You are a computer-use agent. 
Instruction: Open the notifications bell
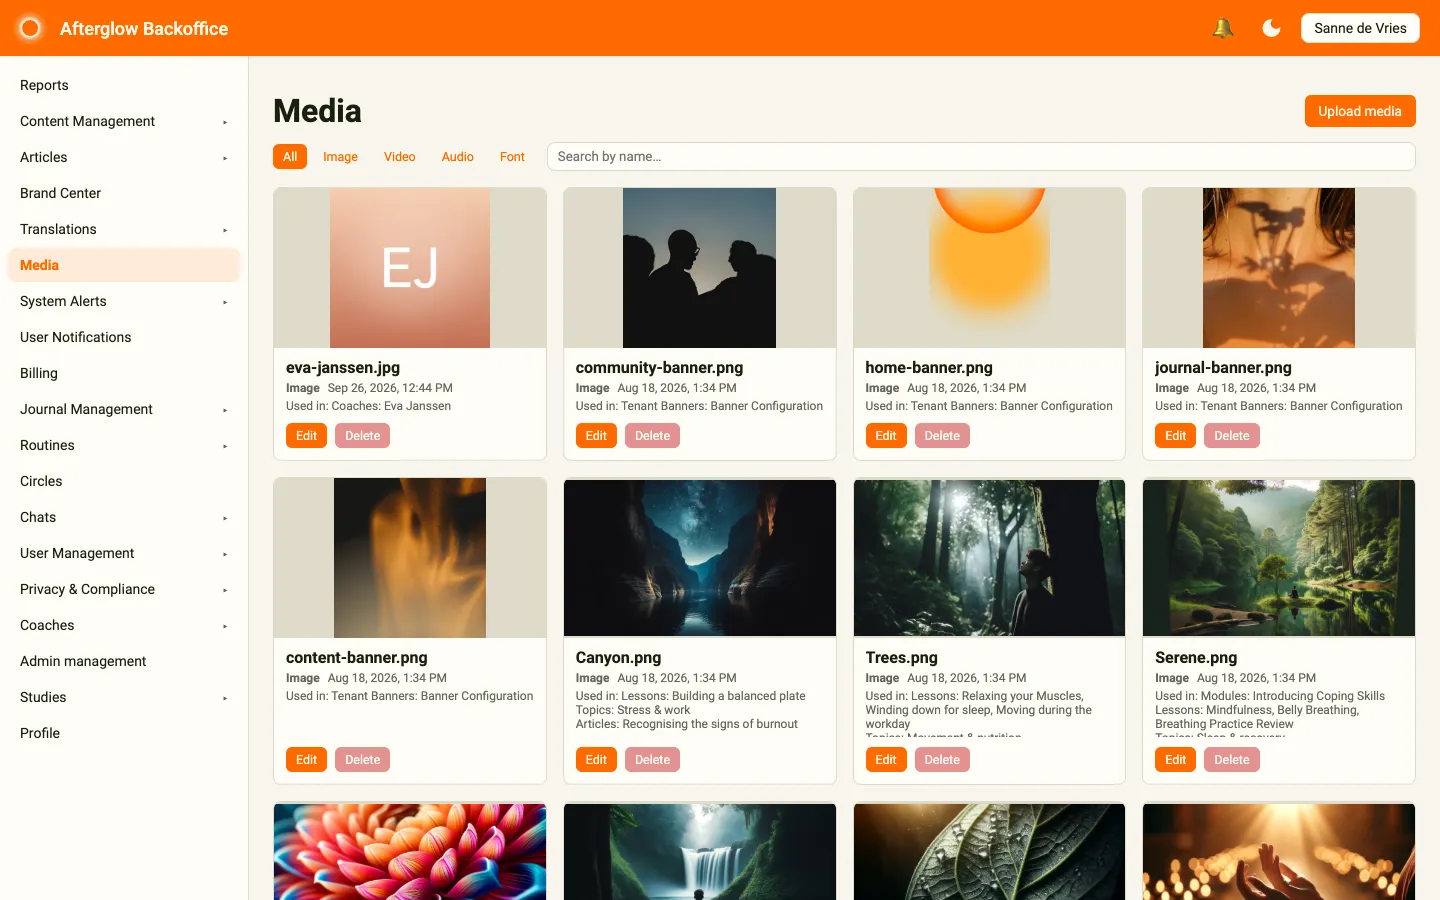click(x=1222, y=28)
